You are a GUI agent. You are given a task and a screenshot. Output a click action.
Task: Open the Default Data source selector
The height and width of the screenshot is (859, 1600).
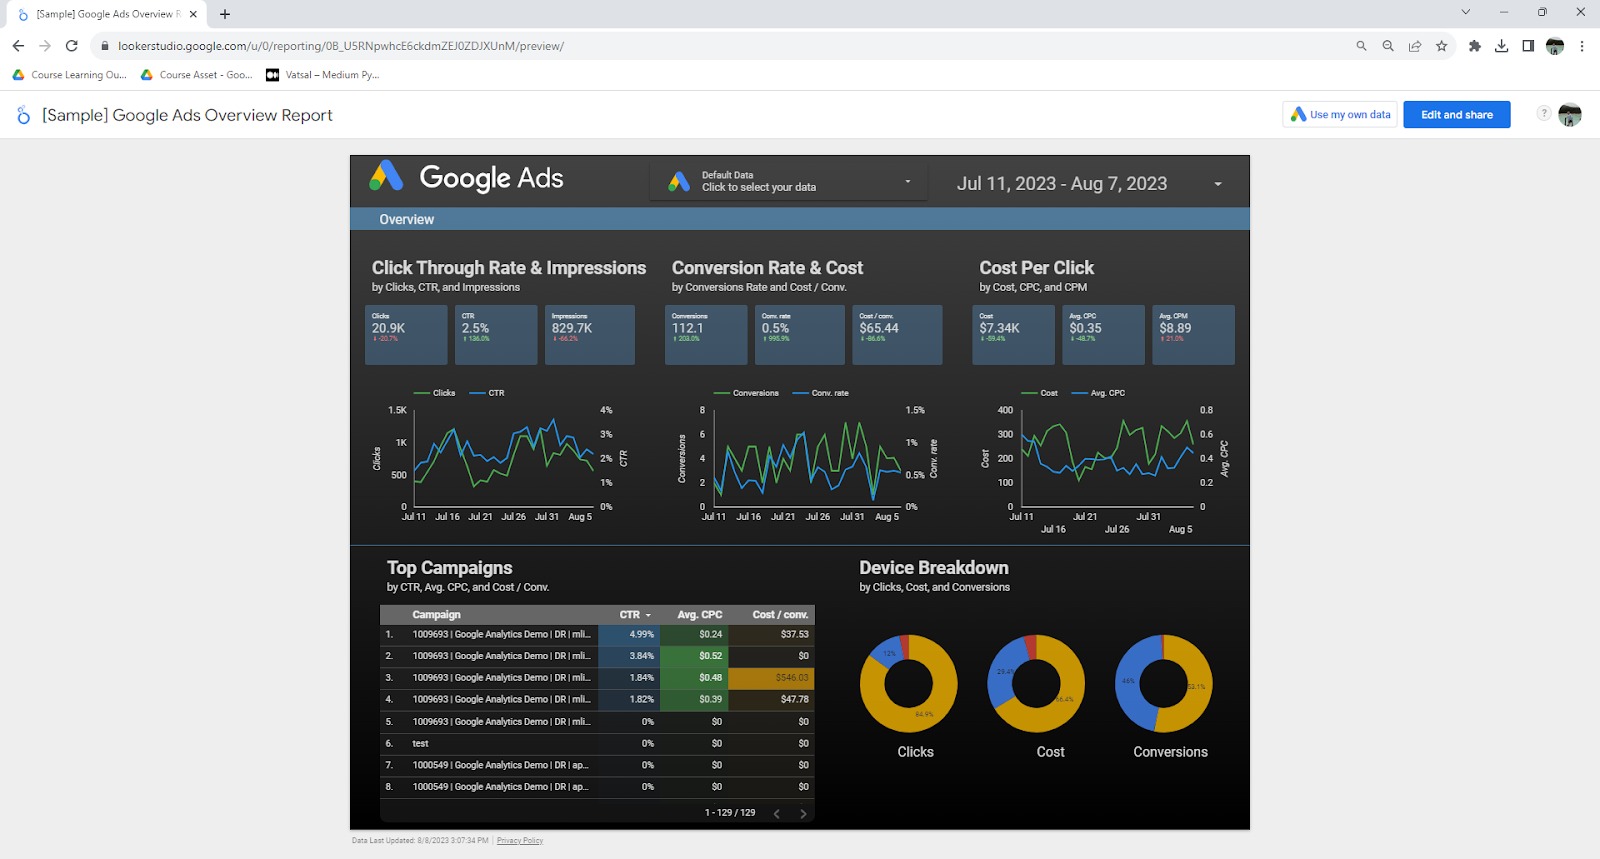pos(789,182)
